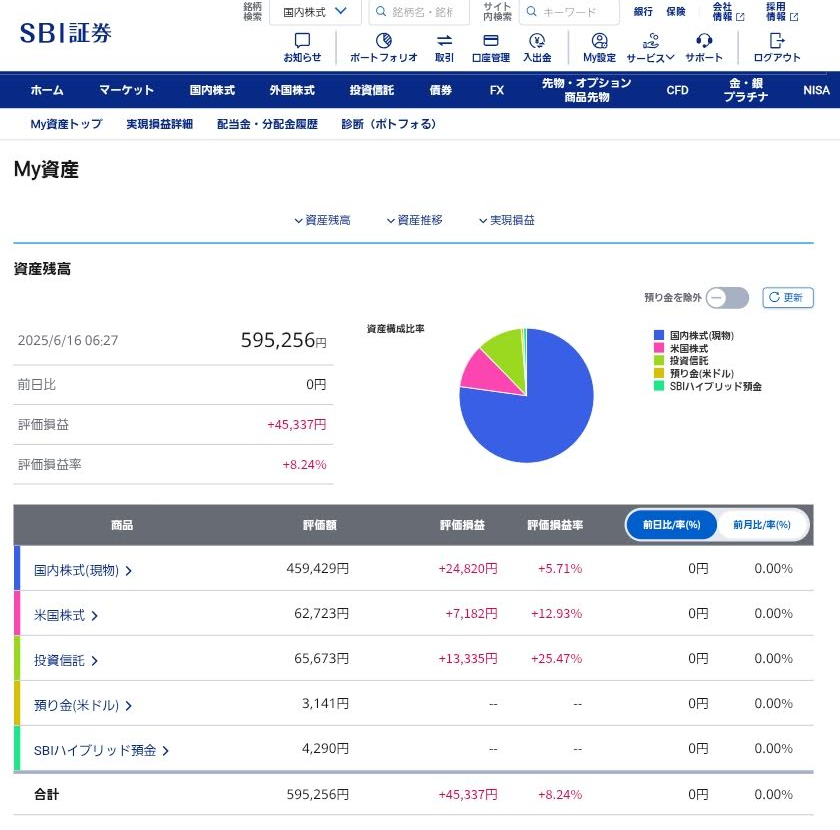Open the 入出金 deposit/withdrawal icon
Viewport: 840px width, 830px height.
pyautogui.click(x=537, y=41)
